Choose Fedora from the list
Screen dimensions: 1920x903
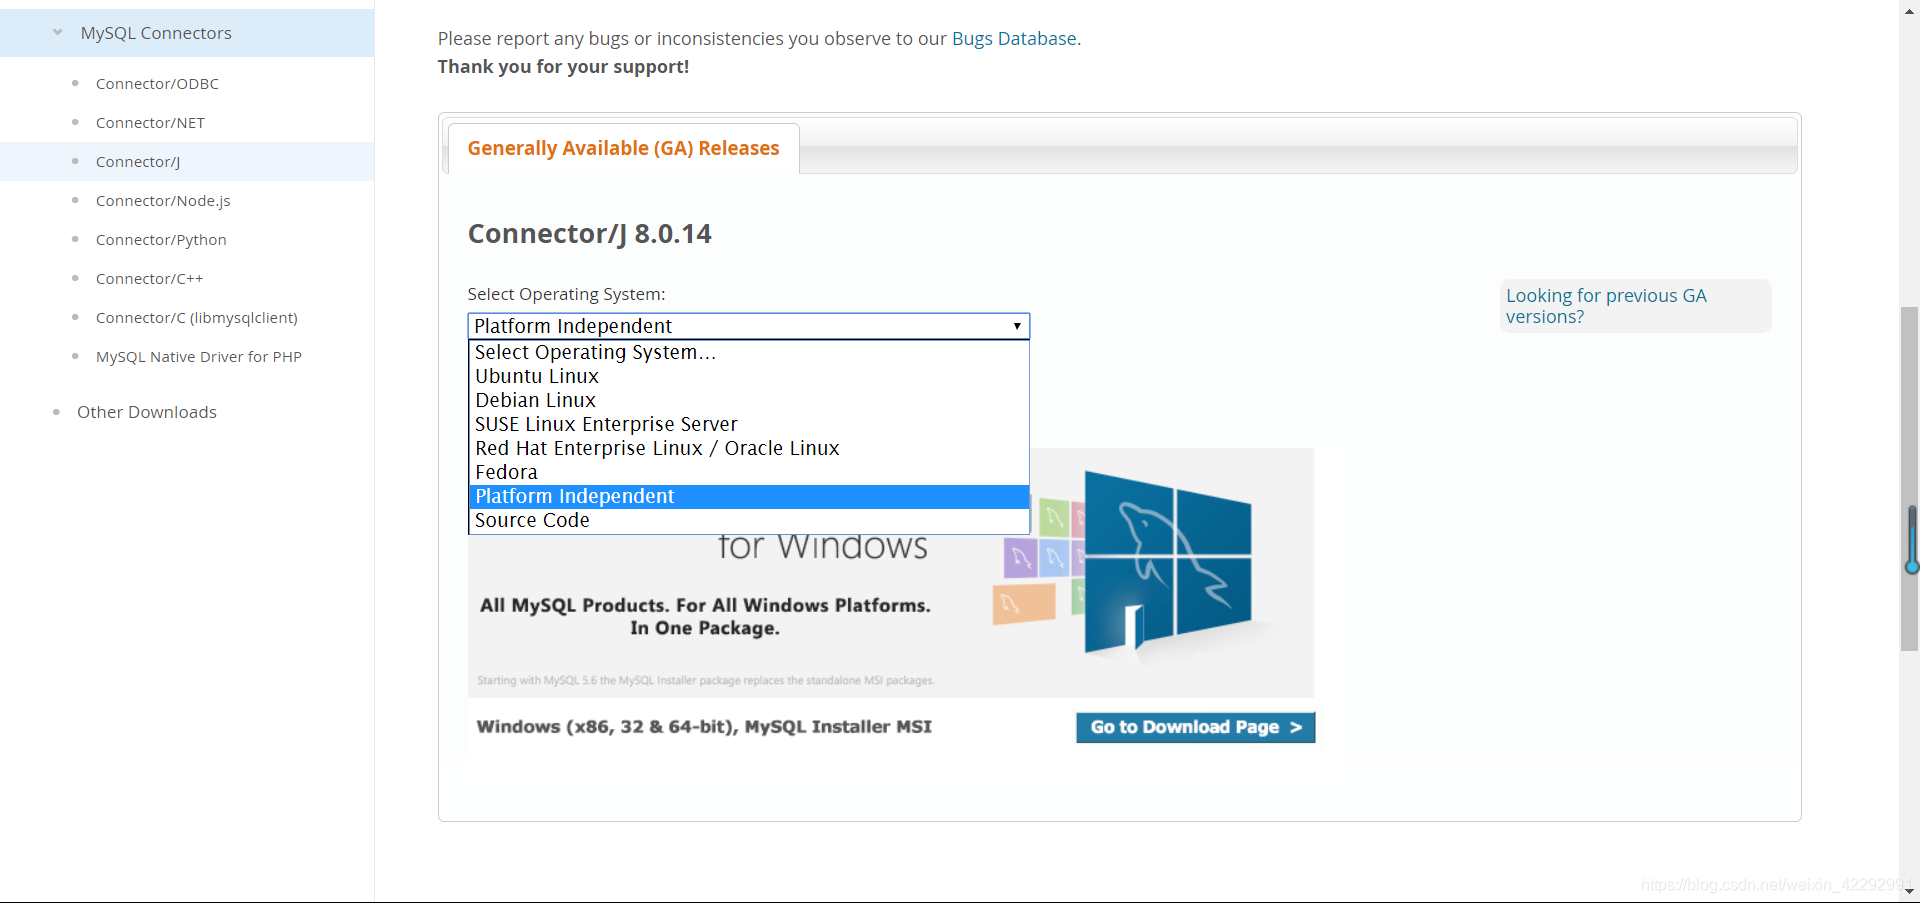749,472
